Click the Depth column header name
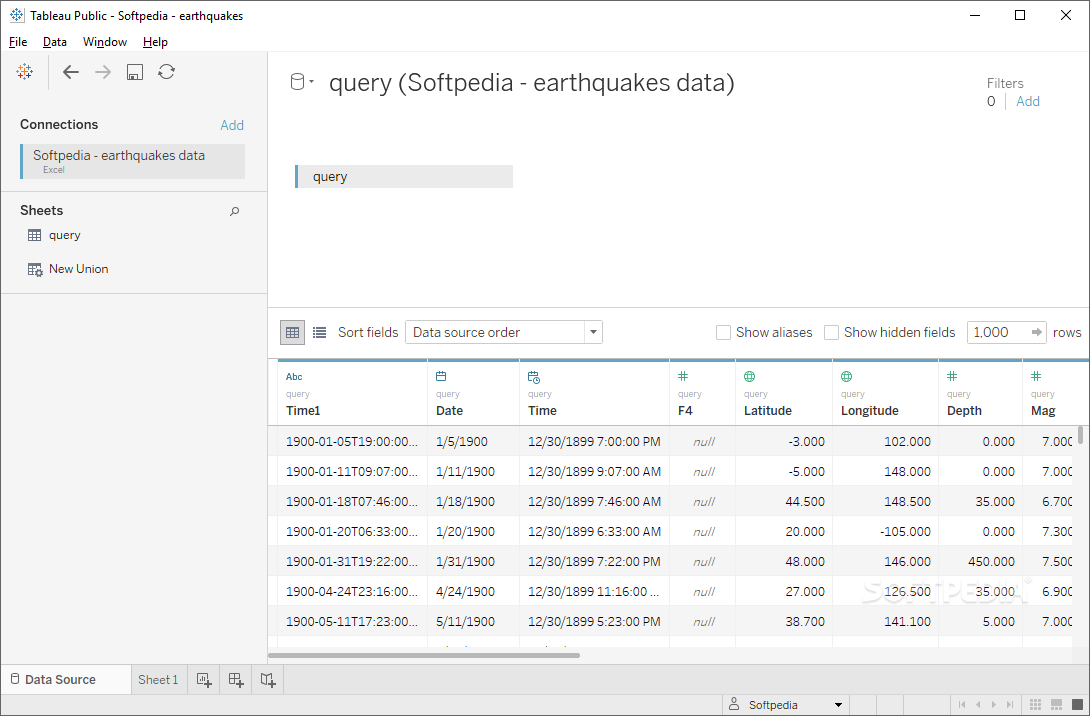 964,411
